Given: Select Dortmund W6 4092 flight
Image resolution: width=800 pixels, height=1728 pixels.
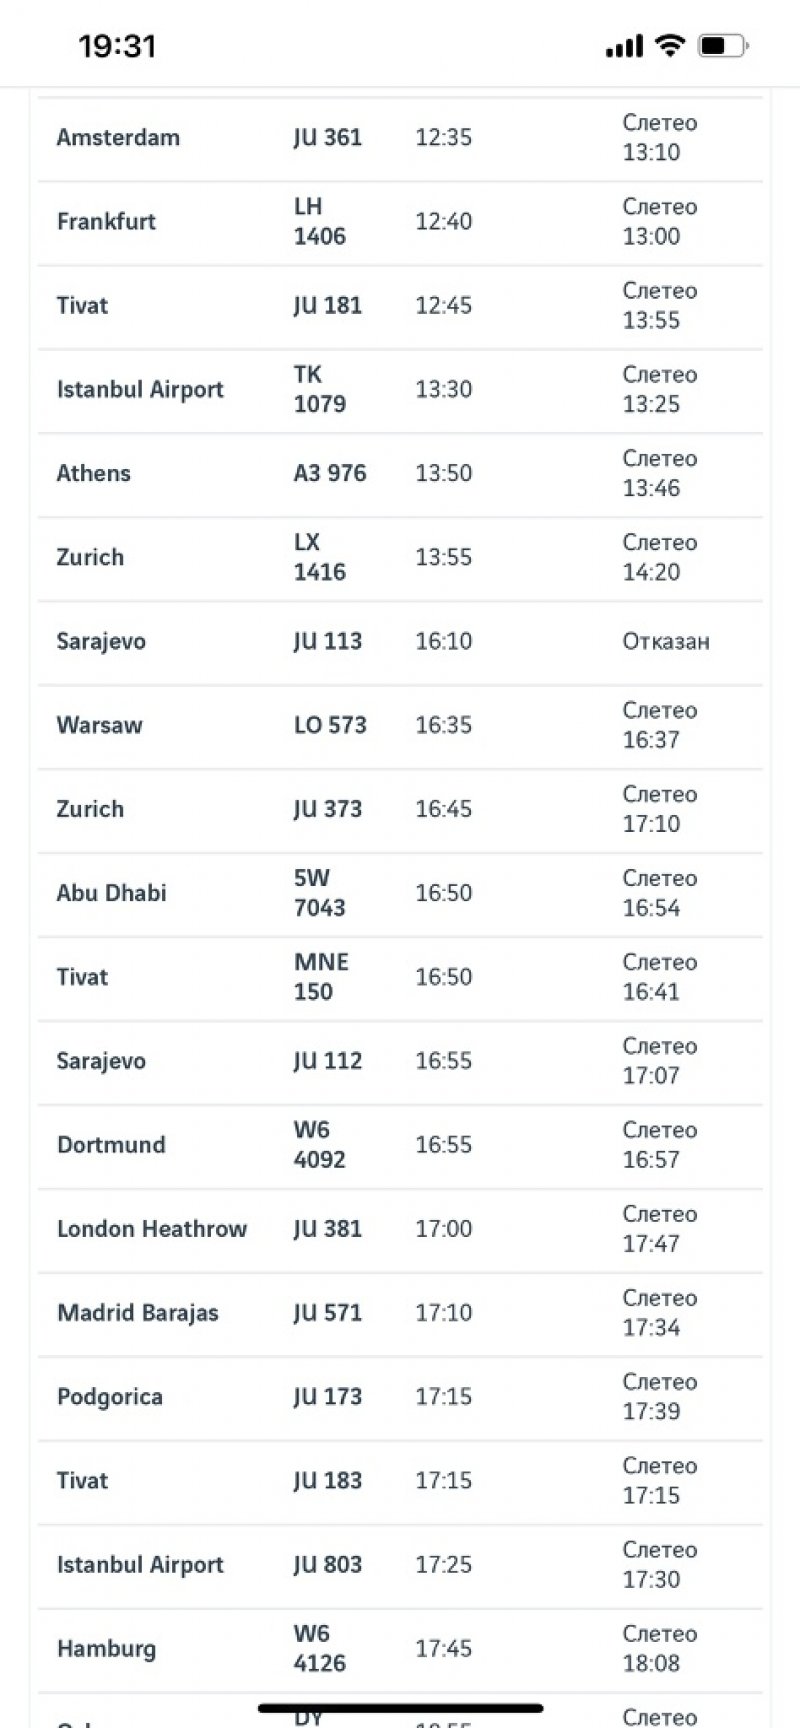Looking at the screenshot, I should pyautogui.click(x=400, y=1147).
